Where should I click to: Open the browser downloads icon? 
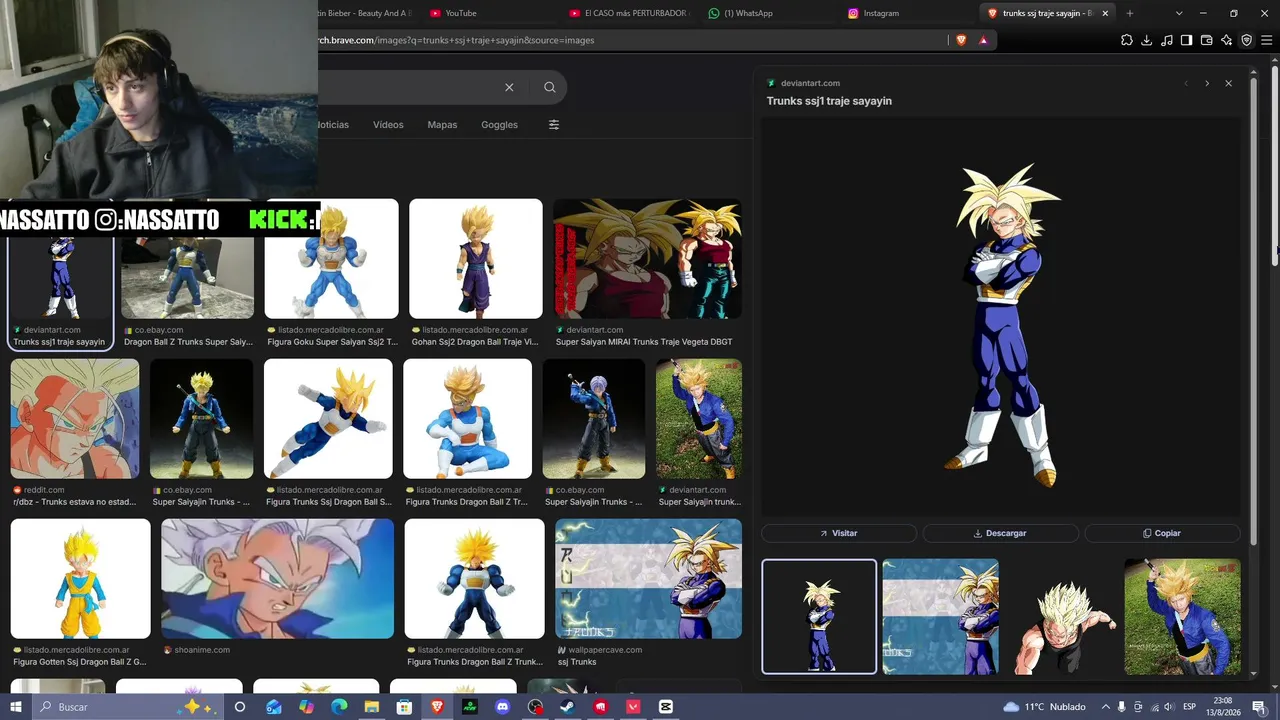coord(1147,40)
